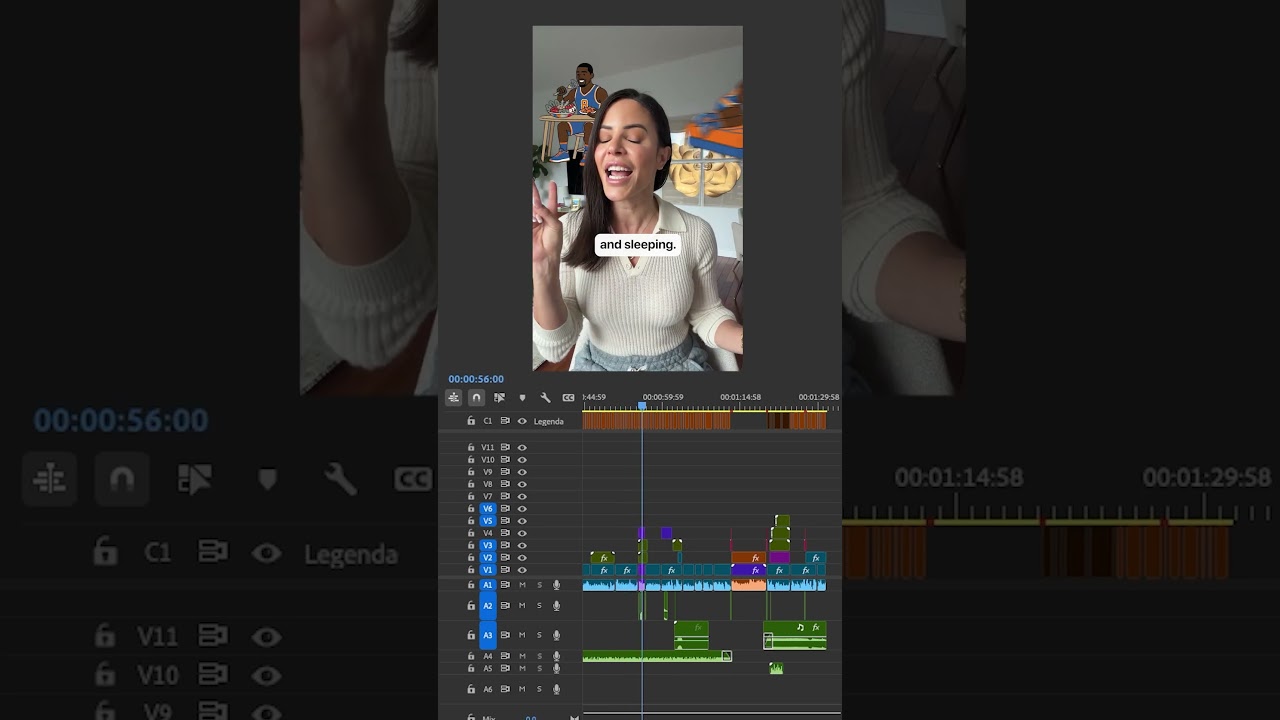Enable voice-over record on track A1

point(556,585)
